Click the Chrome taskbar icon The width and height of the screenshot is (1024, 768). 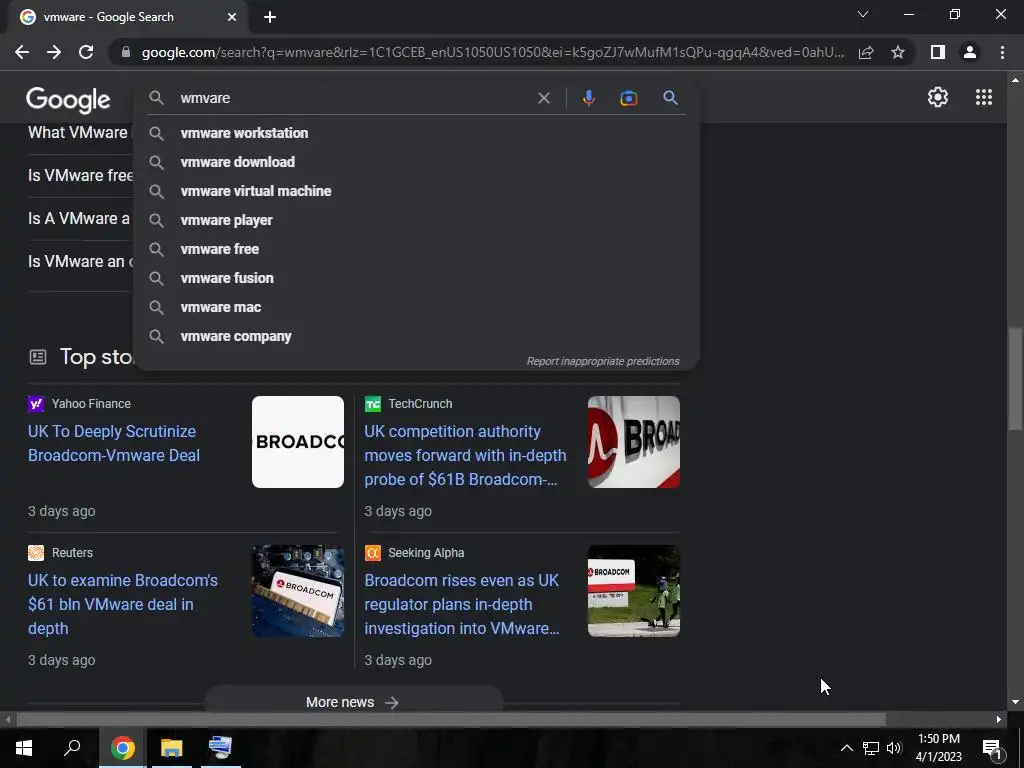(x=122, y=748)
